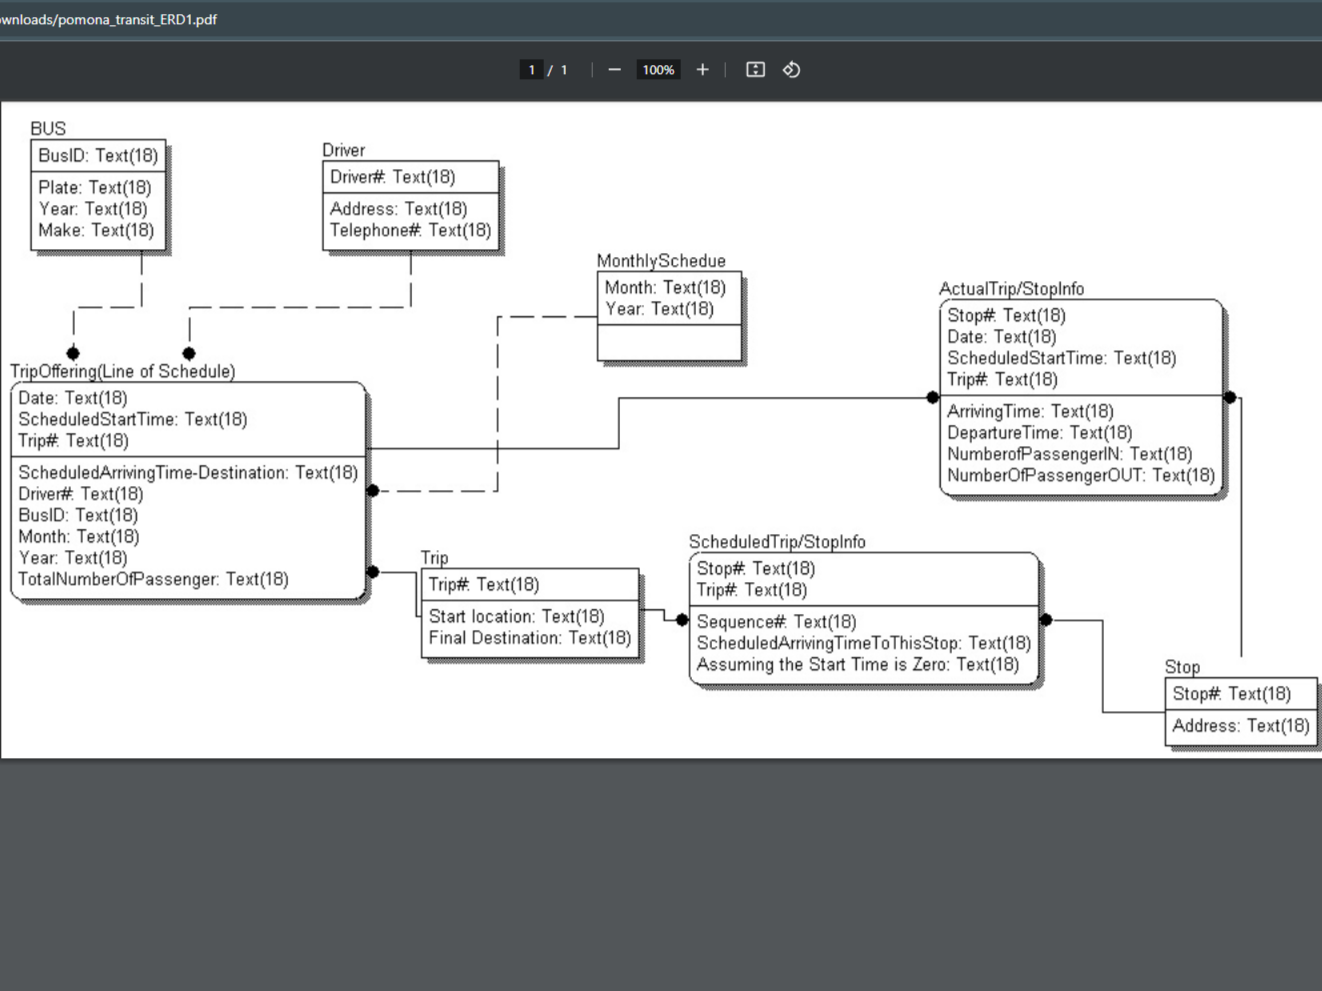Click 'NumberOfPassengerOUT: Text(18)' attribute
The height and width of the screenshot is (991, 1322).
1081,475
